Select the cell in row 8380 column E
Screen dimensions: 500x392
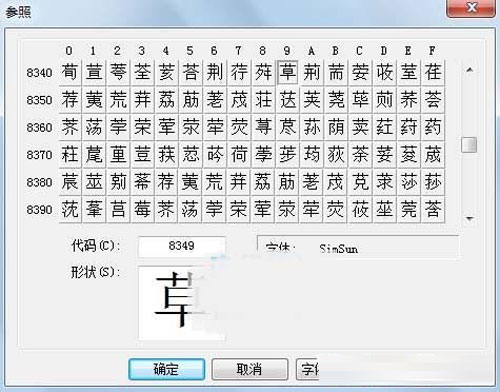coord(409,182)
